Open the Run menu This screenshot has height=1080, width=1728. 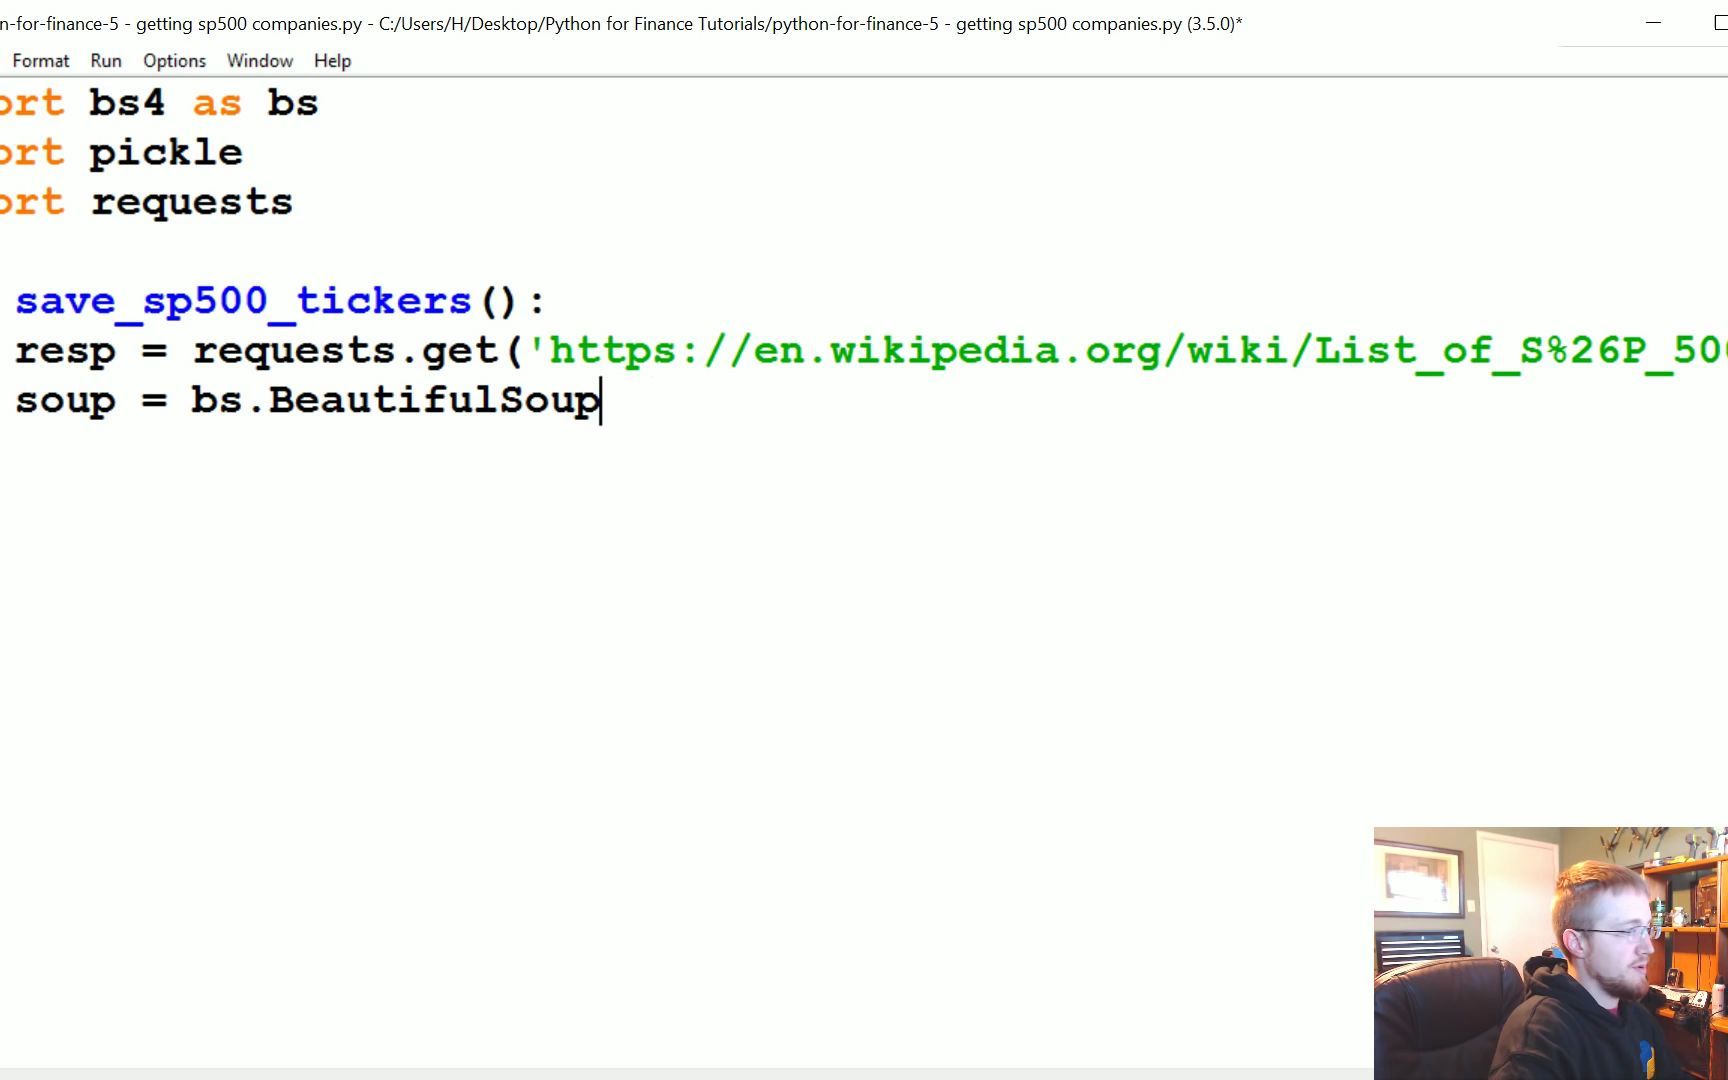point(106,61)
